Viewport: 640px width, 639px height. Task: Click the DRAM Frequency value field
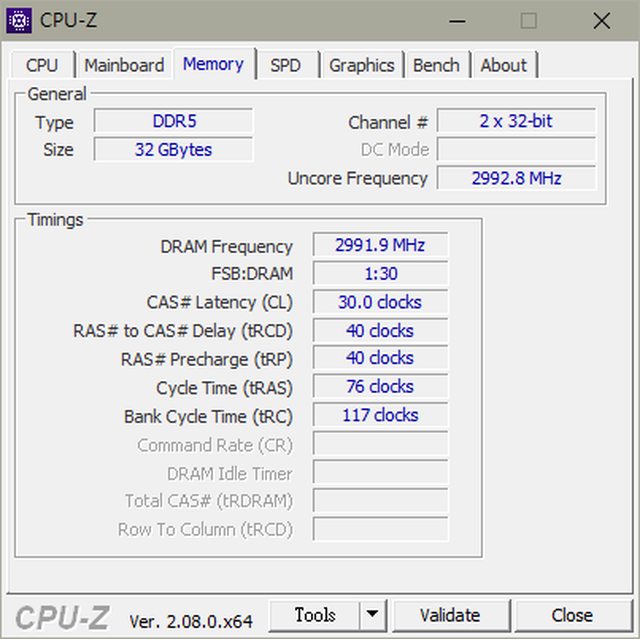click(380, 246)
